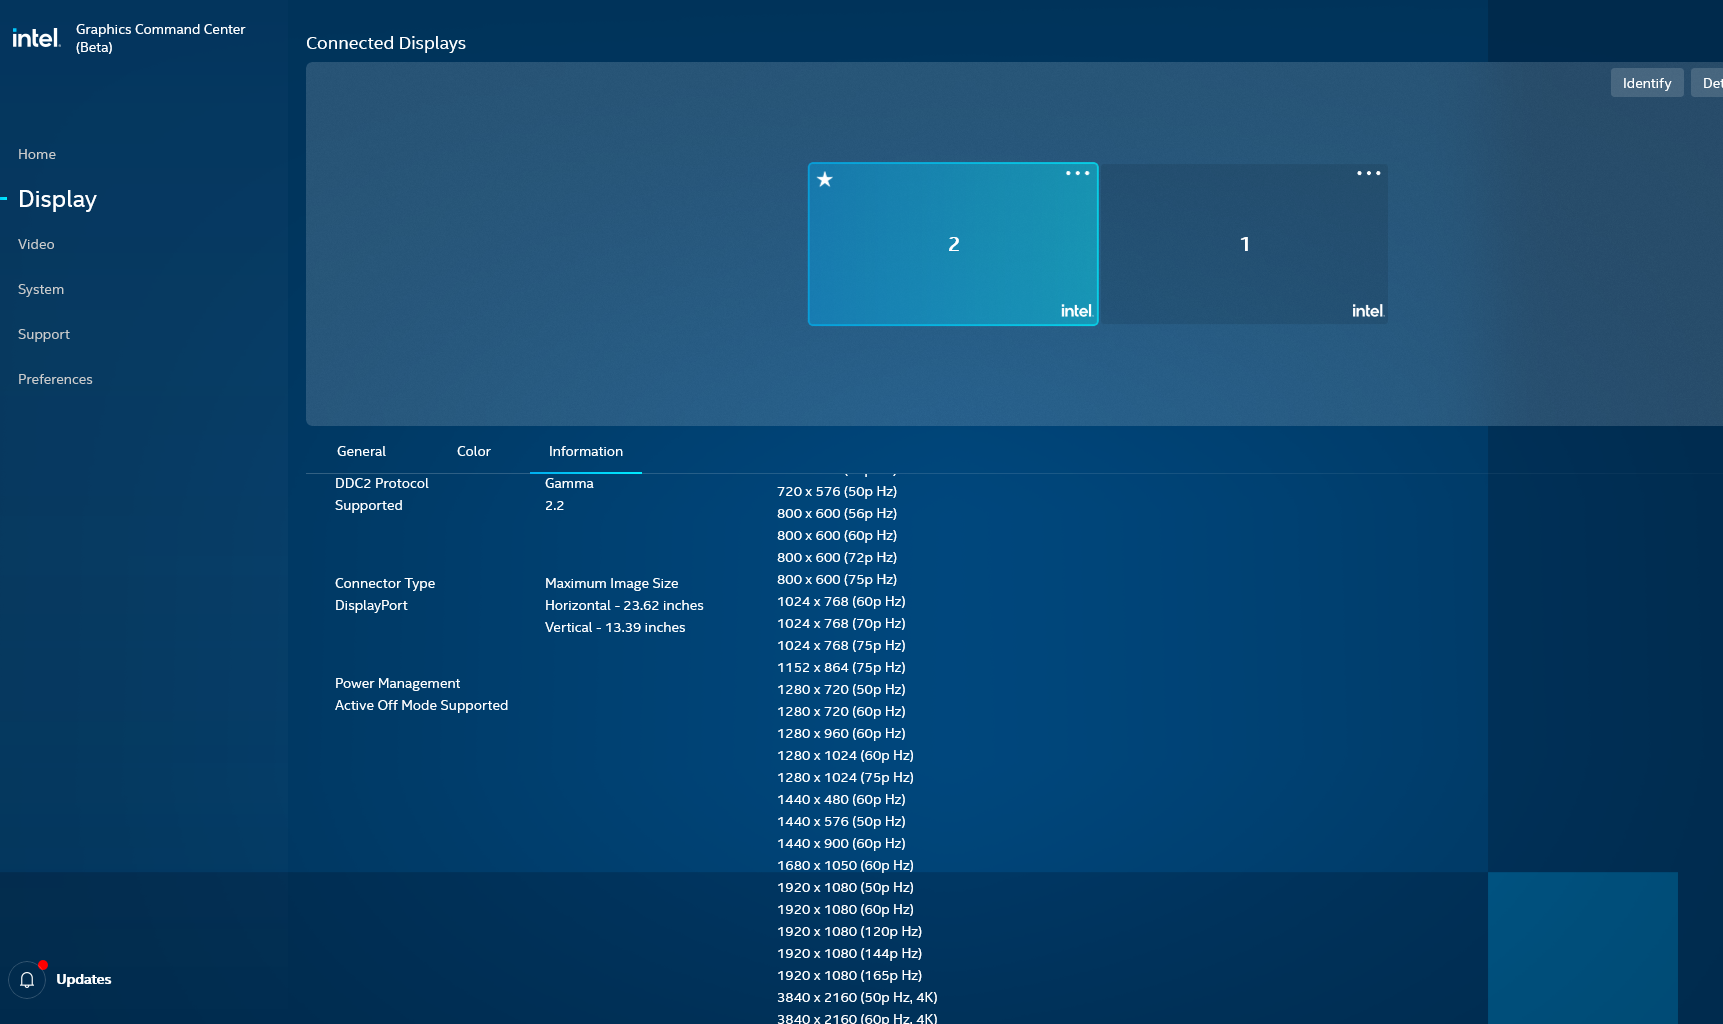
Task: Open the Updates notification bell
Action: [x=27, y=980]
